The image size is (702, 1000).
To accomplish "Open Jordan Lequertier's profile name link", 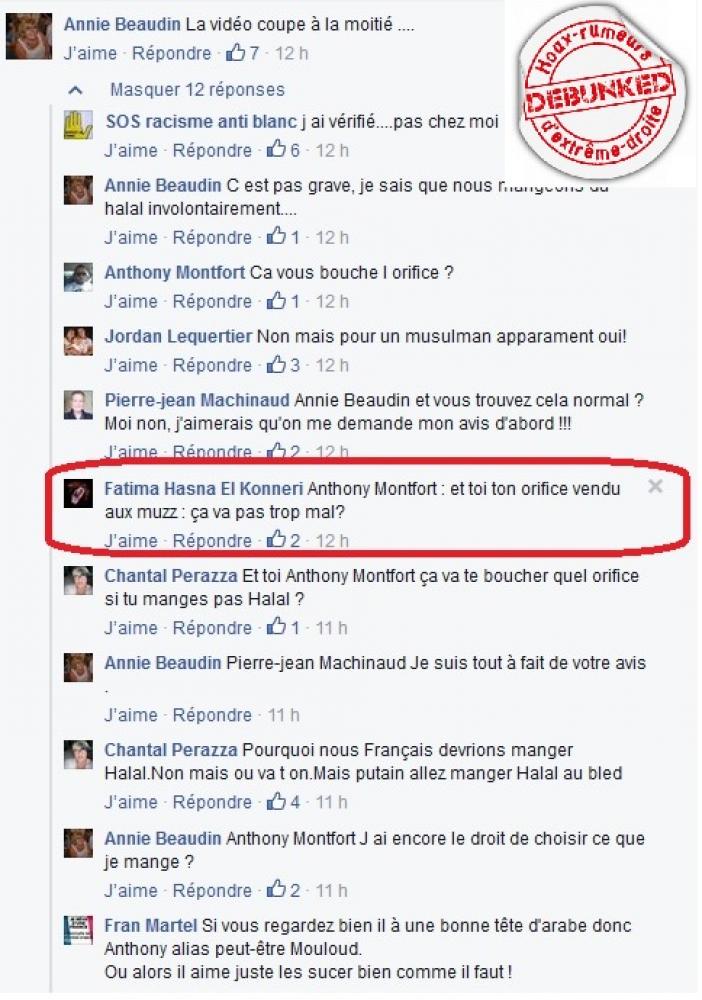I will click(179, 336).
